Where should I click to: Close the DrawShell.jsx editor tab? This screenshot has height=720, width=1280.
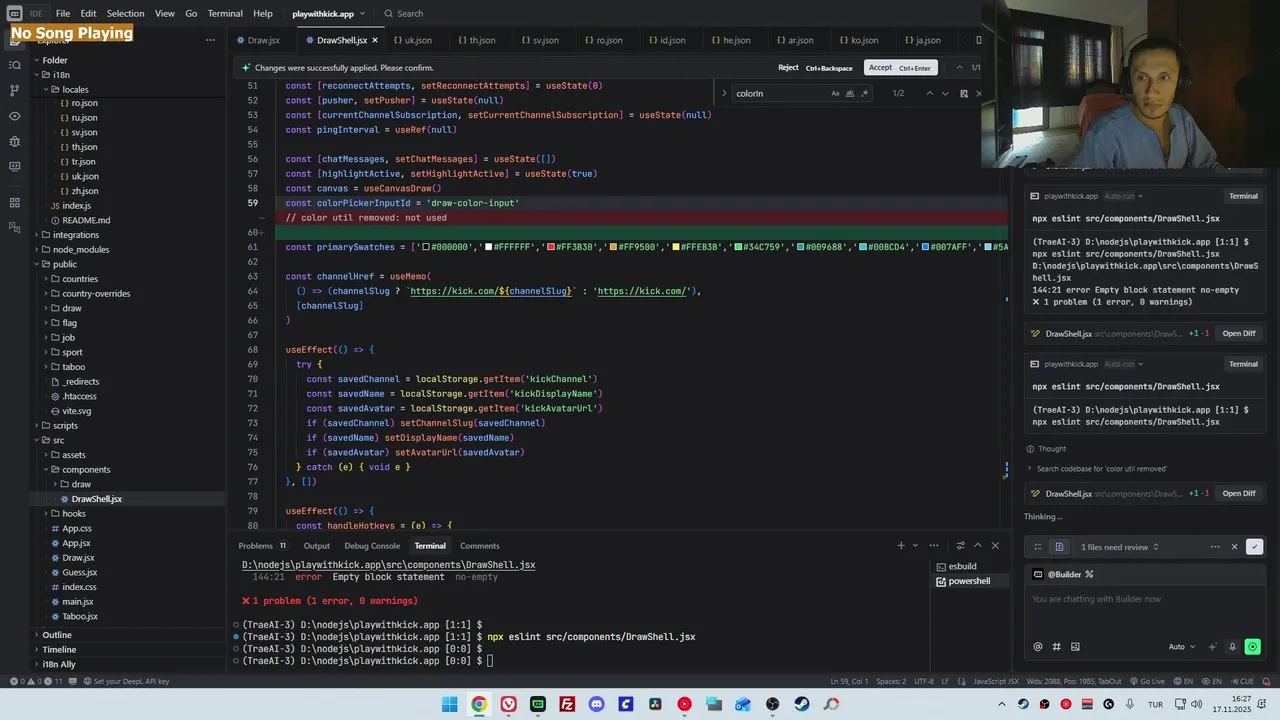coord(375,40)
